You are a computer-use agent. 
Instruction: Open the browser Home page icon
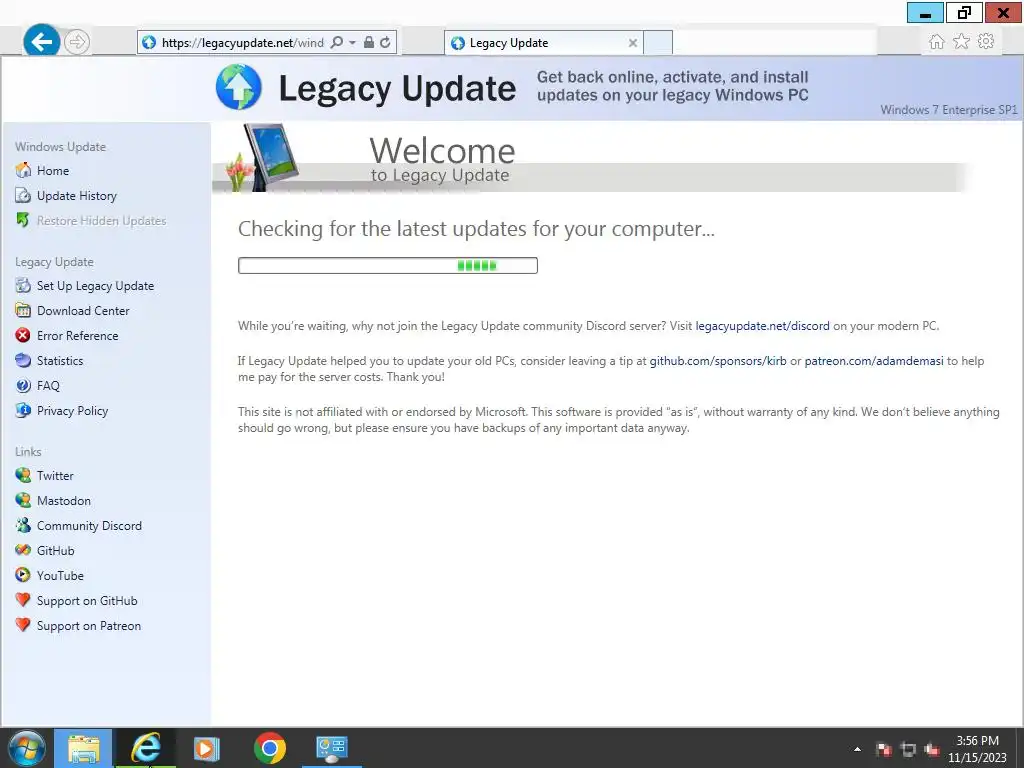click(x=936, y=42)
